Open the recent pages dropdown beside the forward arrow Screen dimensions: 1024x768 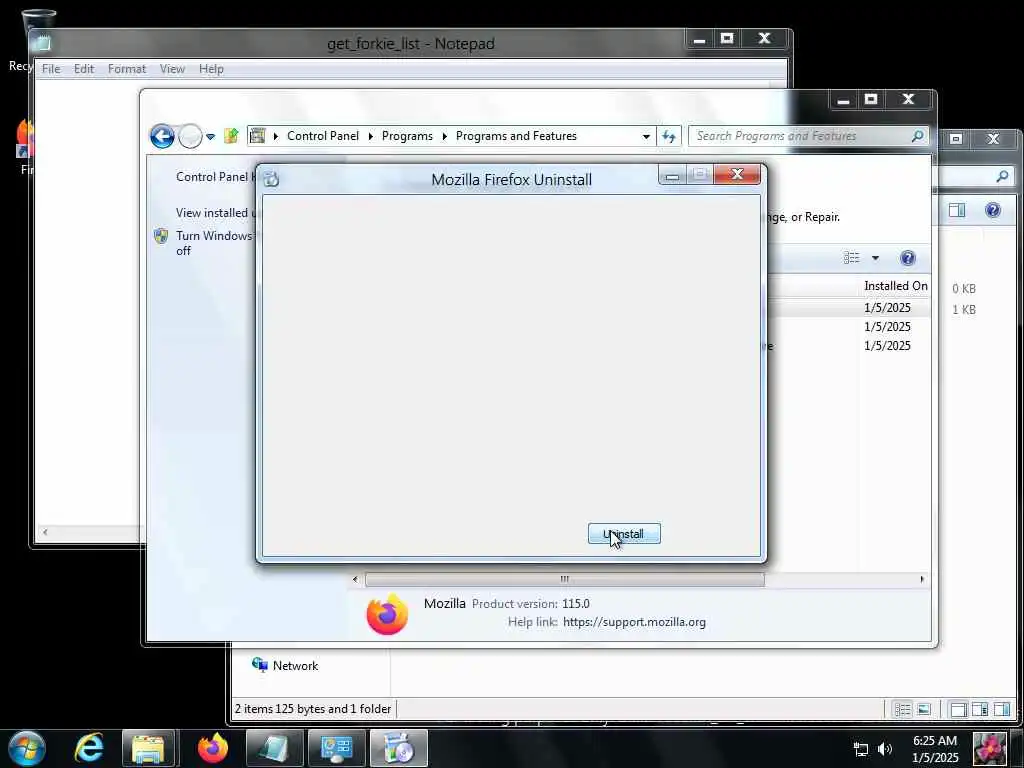(x=210, y=136)
